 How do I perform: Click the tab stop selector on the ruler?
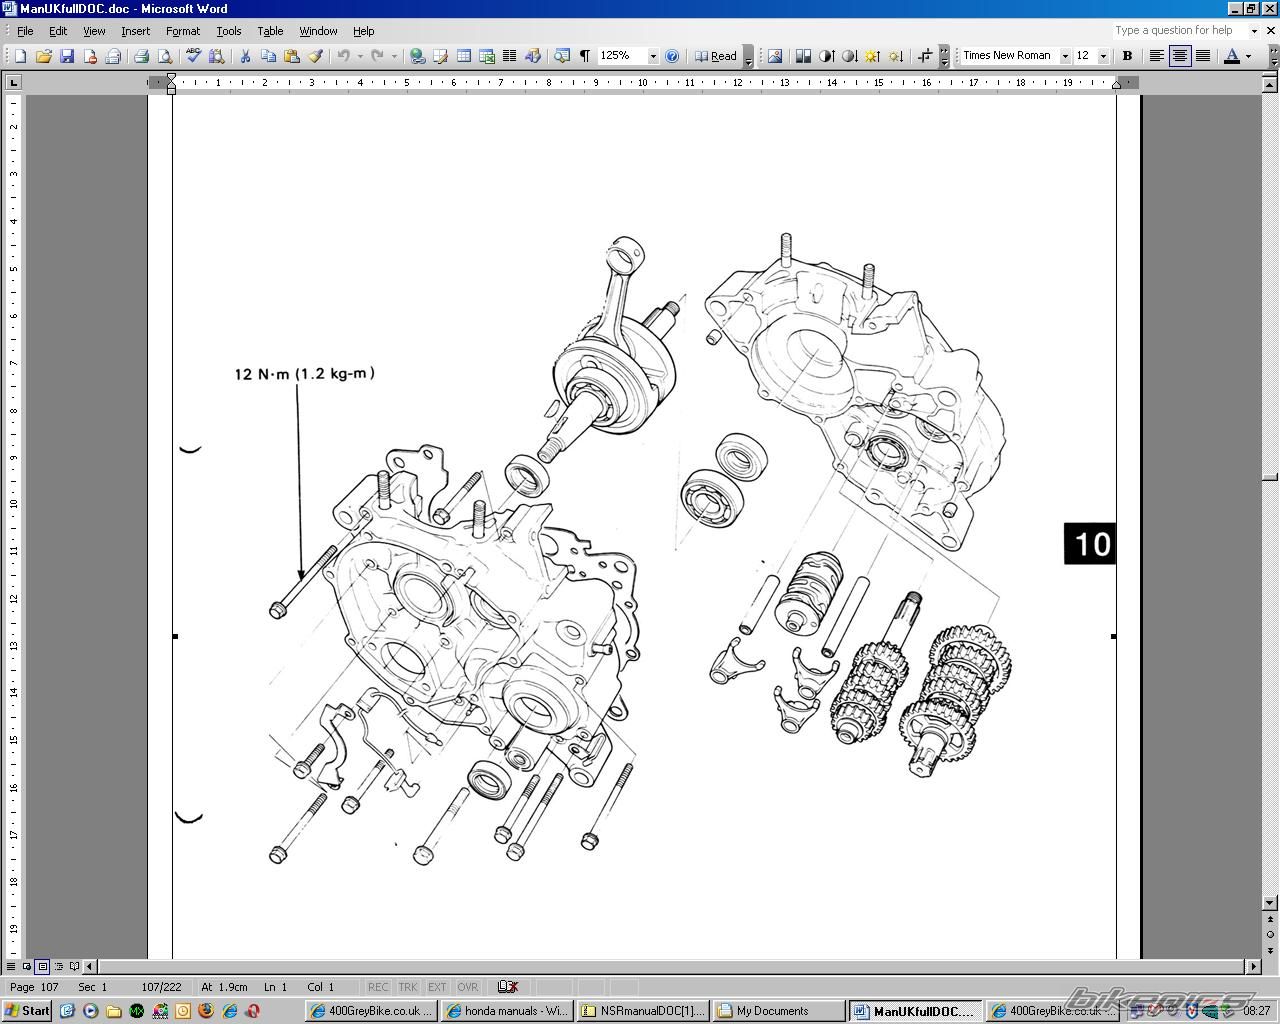[x=13, y=82]
